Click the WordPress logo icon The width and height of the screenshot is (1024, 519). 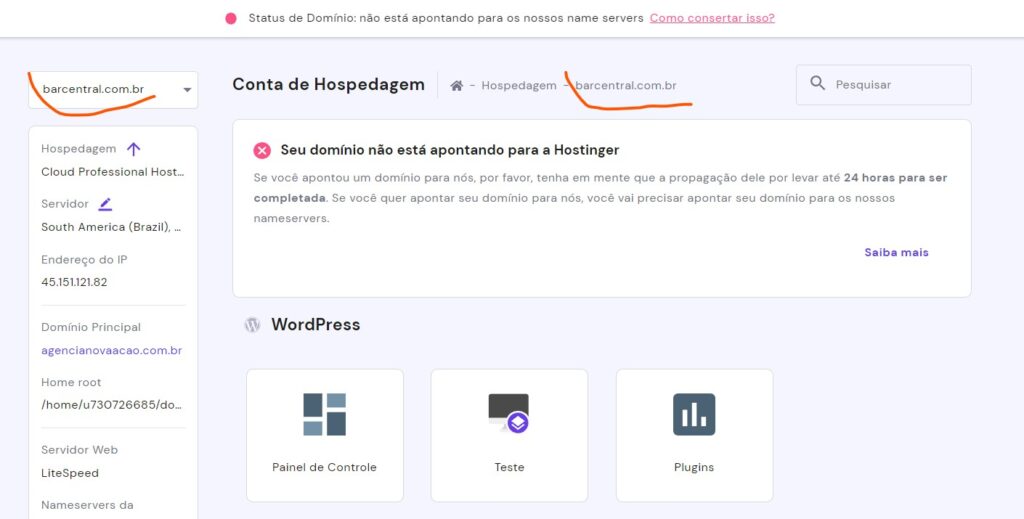coord(253,325)
